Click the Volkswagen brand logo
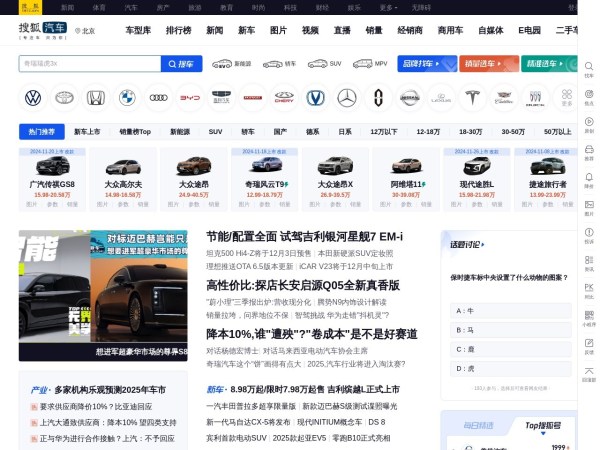This screenshot has height=450, width=600. point(33,98)
